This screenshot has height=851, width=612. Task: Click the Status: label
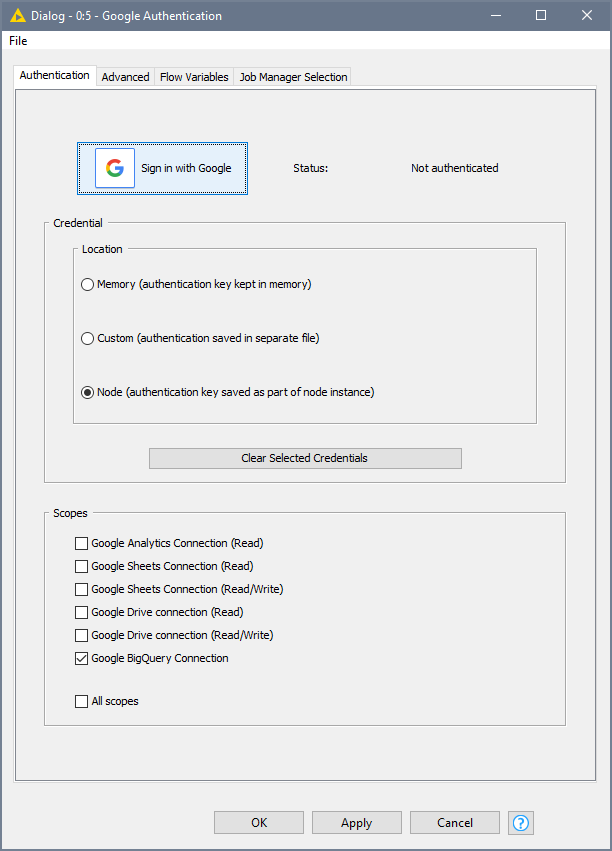(310, 168)
